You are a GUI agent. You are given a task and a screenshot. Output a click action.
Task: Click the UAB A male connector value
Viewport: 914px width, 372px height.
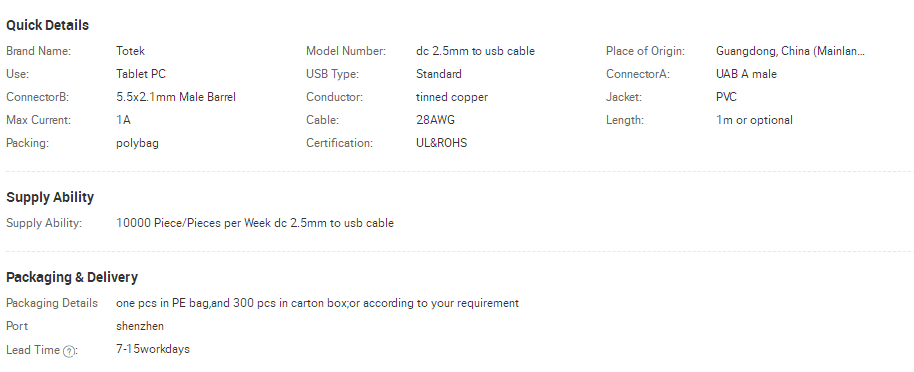pyautogui.click(x=746, y=74)
